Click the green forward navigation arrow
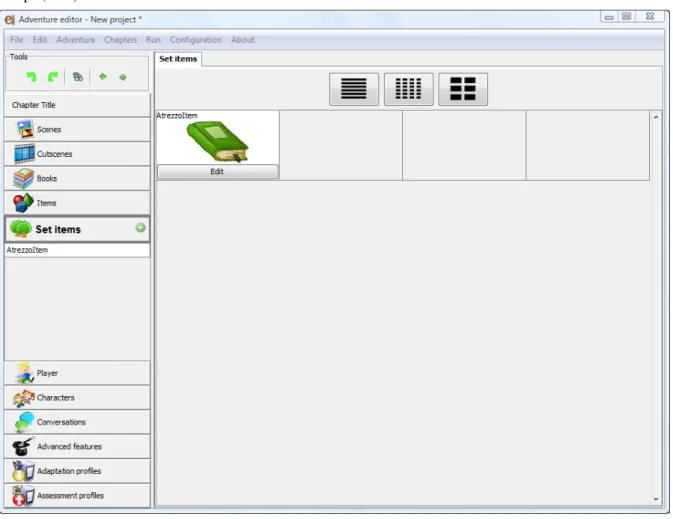 pos(123,77)
